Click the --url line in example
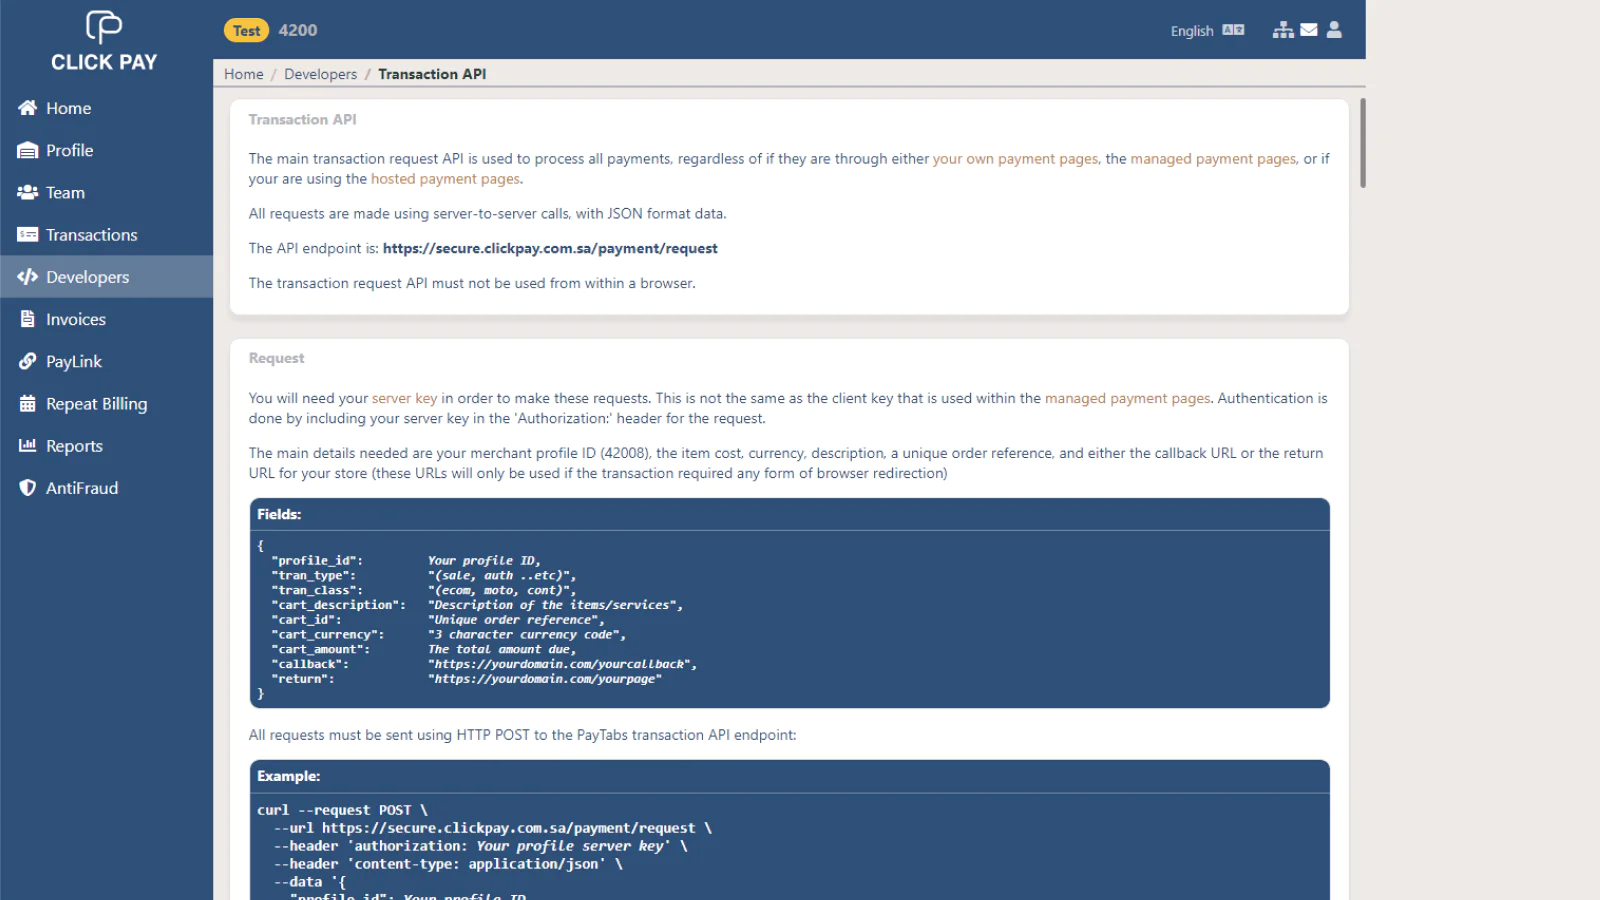Viewport: 1600px width, 900px height. point(493,828)
